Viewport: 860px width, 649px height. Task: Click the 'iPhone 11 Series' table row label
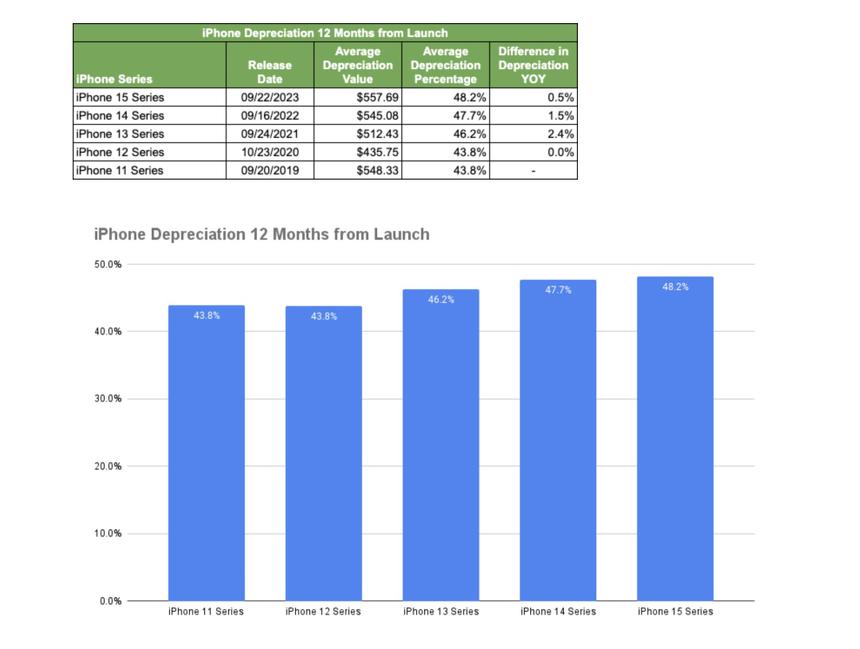[x=120, y=170]
